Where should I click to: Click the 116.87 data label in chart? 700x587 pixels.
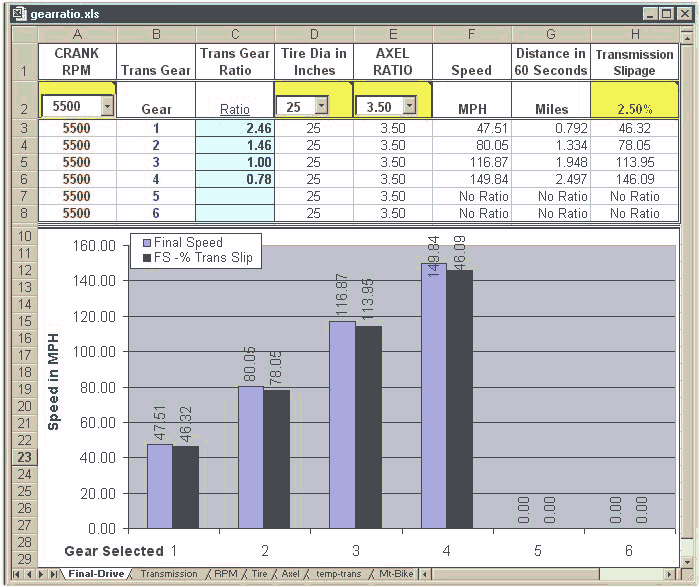(x=342, y=295)
